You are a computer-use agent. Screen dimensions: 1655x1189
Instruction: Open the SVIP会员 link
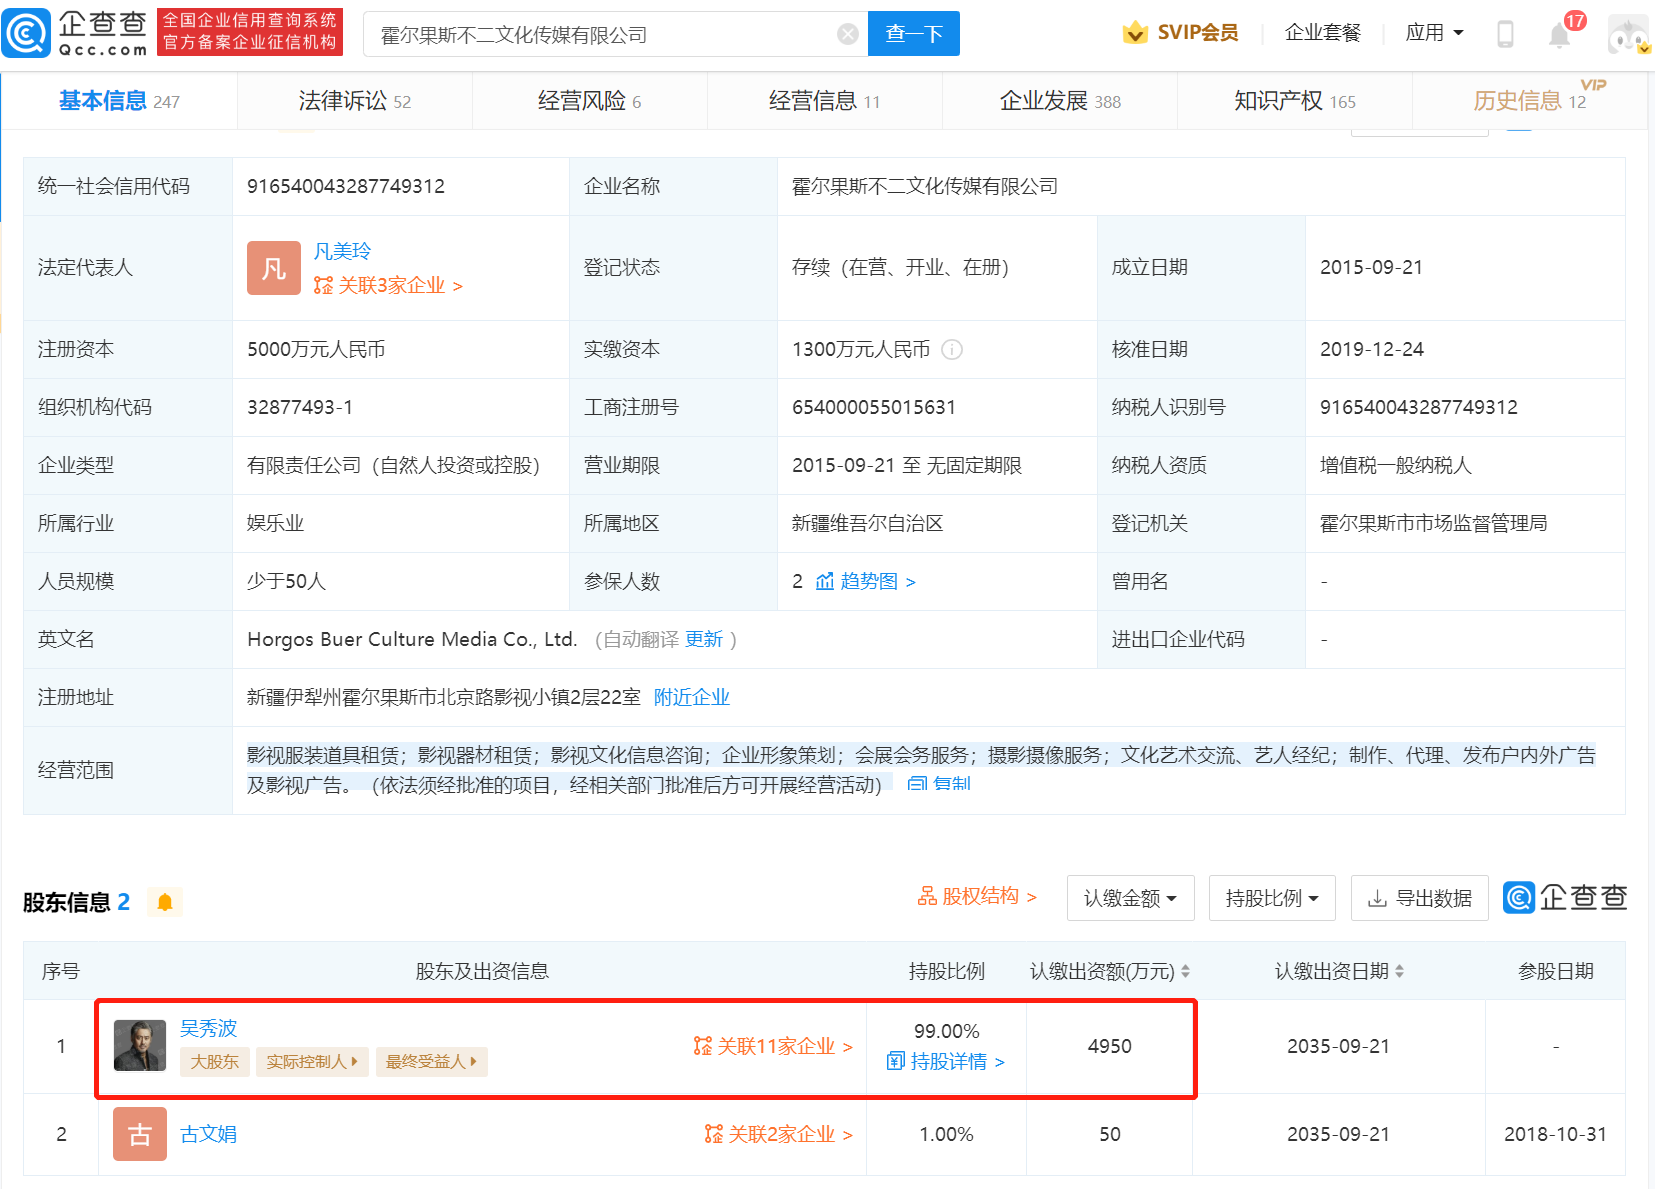1198,33
